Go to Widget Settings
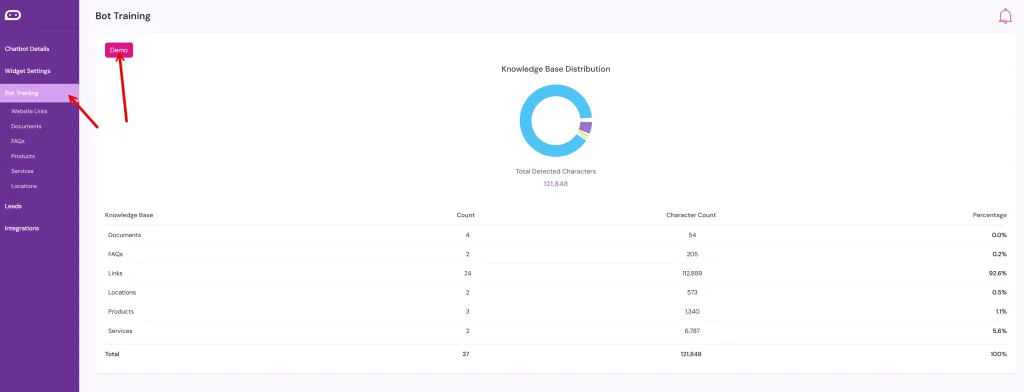1024x392 pixels. (x=27, y=71)
